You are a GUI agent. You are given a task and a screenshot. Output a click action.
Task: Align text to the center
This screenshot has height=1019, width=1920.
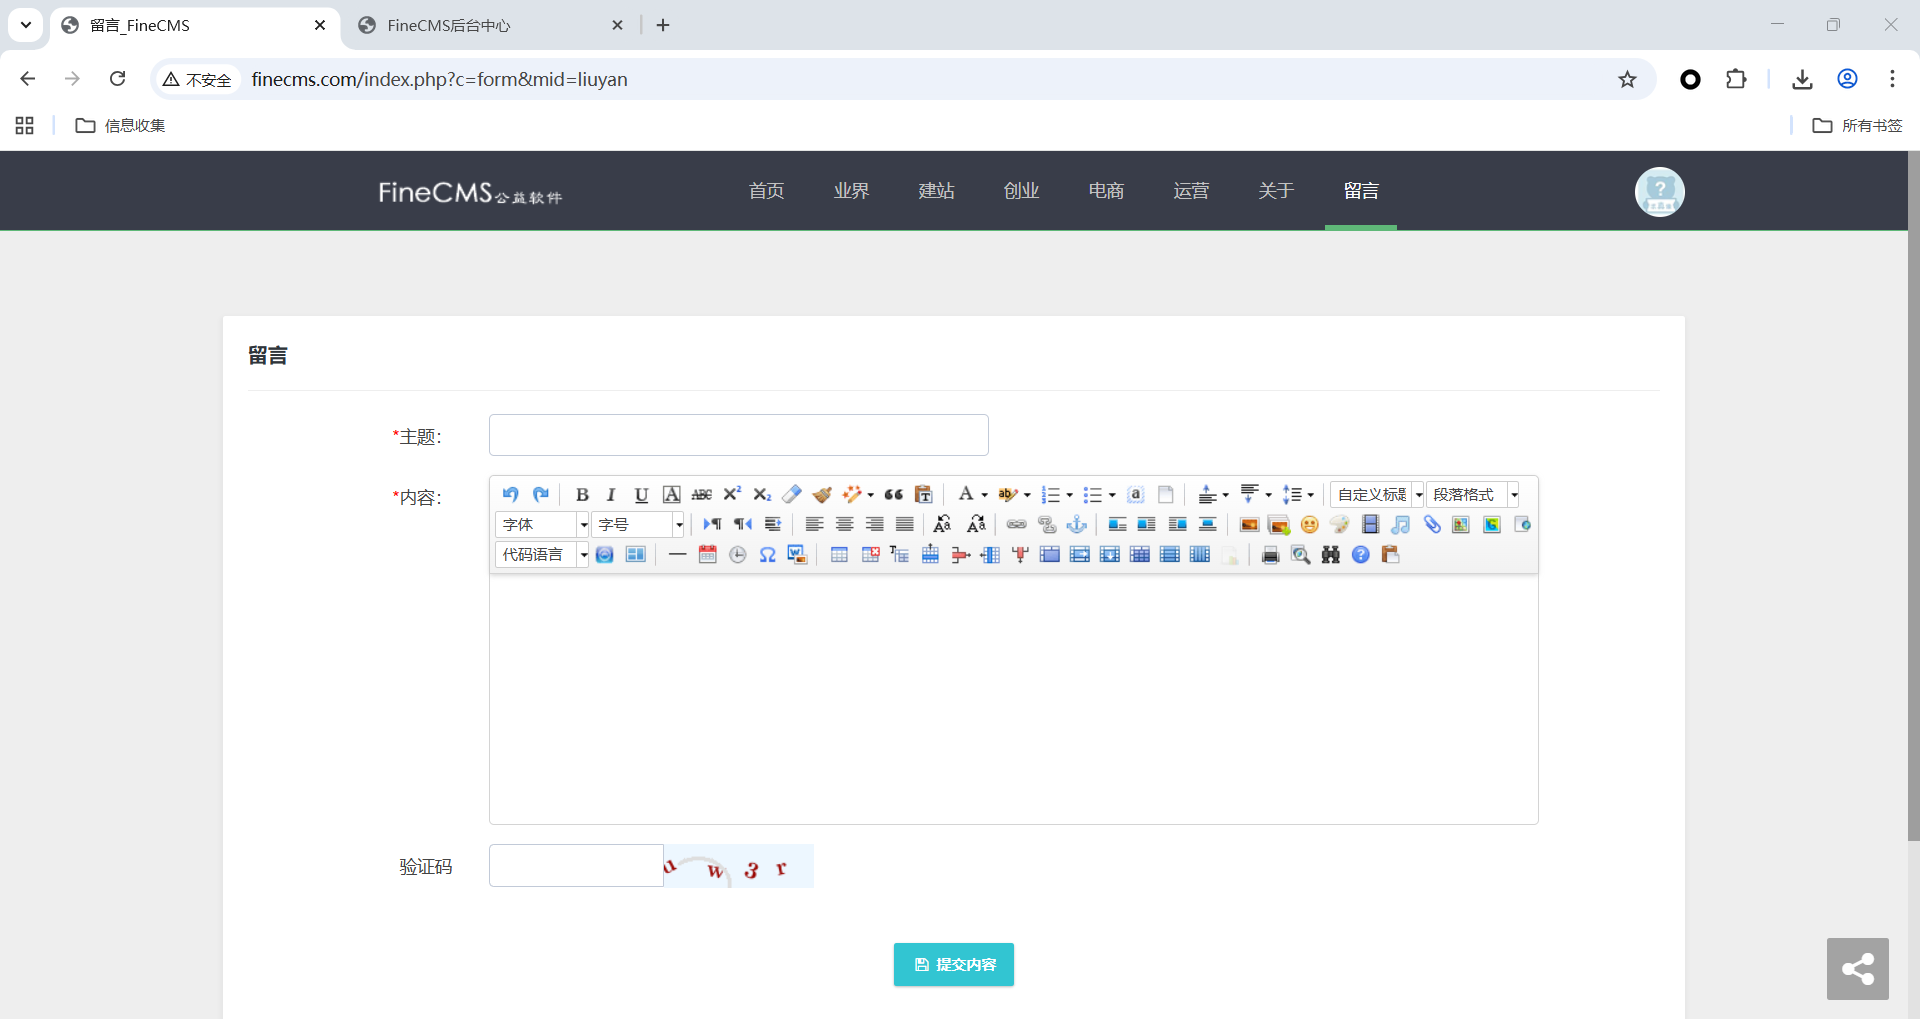pyautogui.click(x=845, y=524)
